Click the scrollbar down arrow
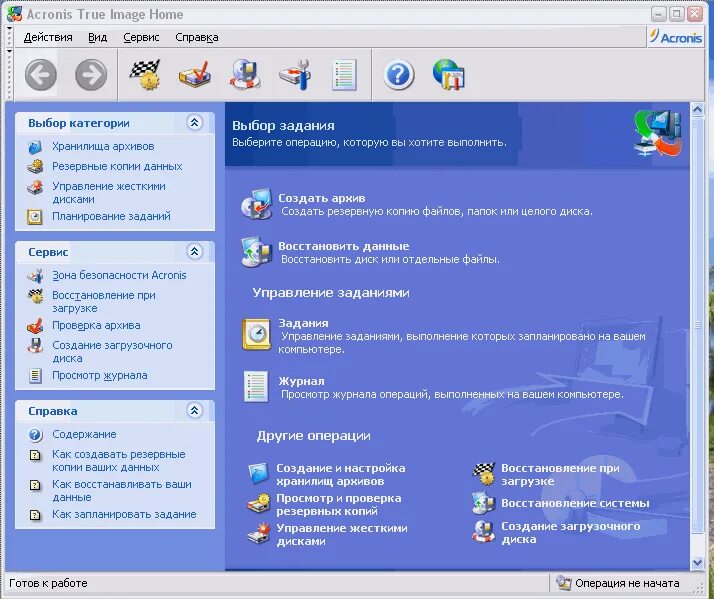714x599 pixels. 697,562
